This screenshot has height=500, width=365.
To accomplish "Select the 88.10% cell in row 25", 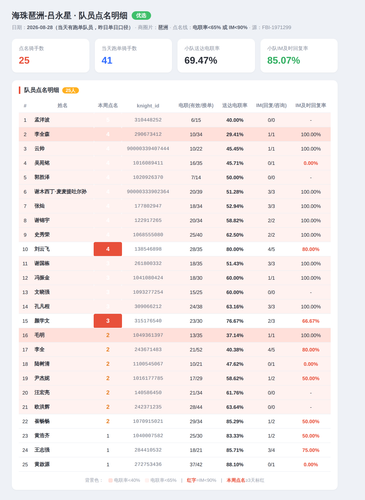I will [x=235, y=464].
